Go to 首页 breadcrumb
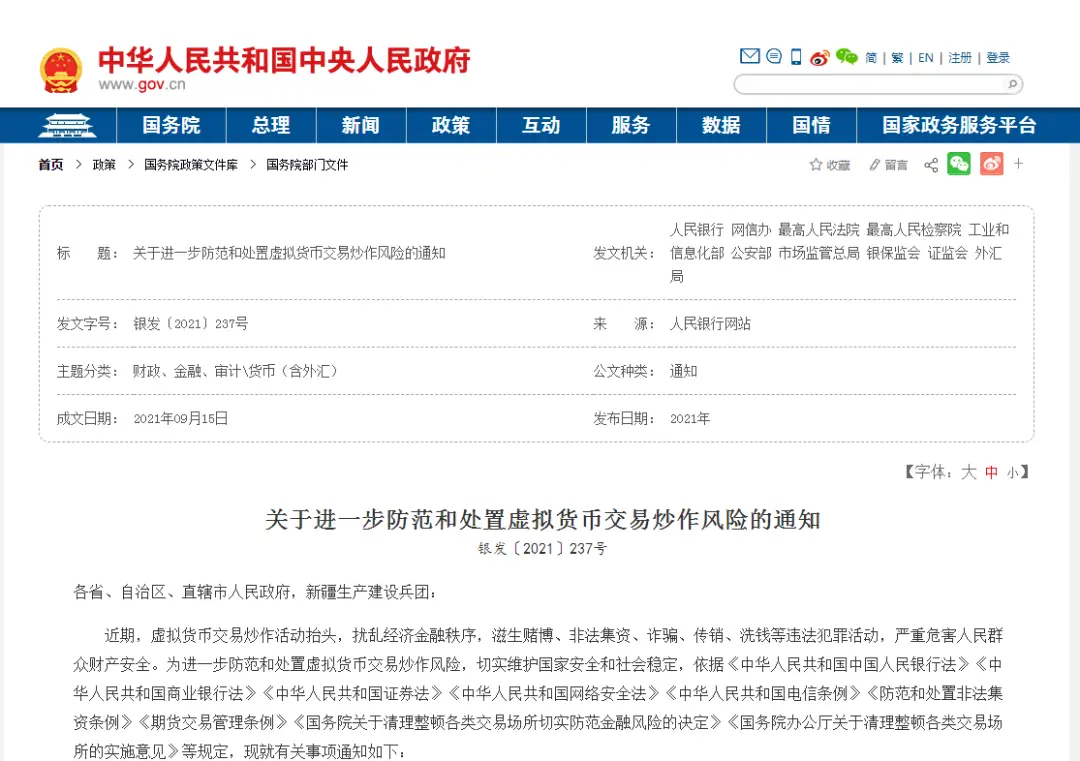The image size is (1080, 761). (x=51, y=165)
